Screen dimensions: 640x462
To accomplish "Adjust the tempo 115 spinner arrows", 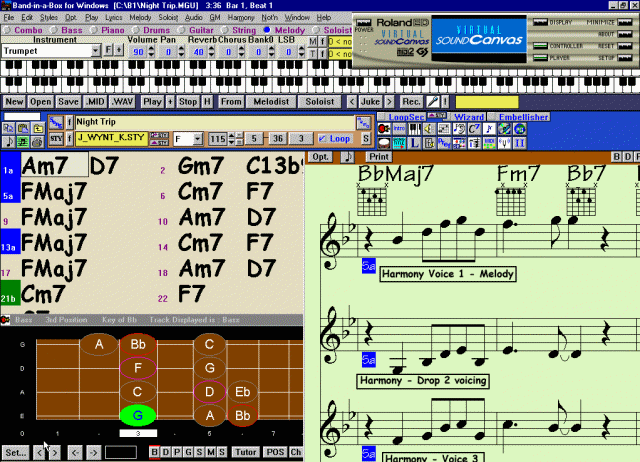I will coord(231,139).
